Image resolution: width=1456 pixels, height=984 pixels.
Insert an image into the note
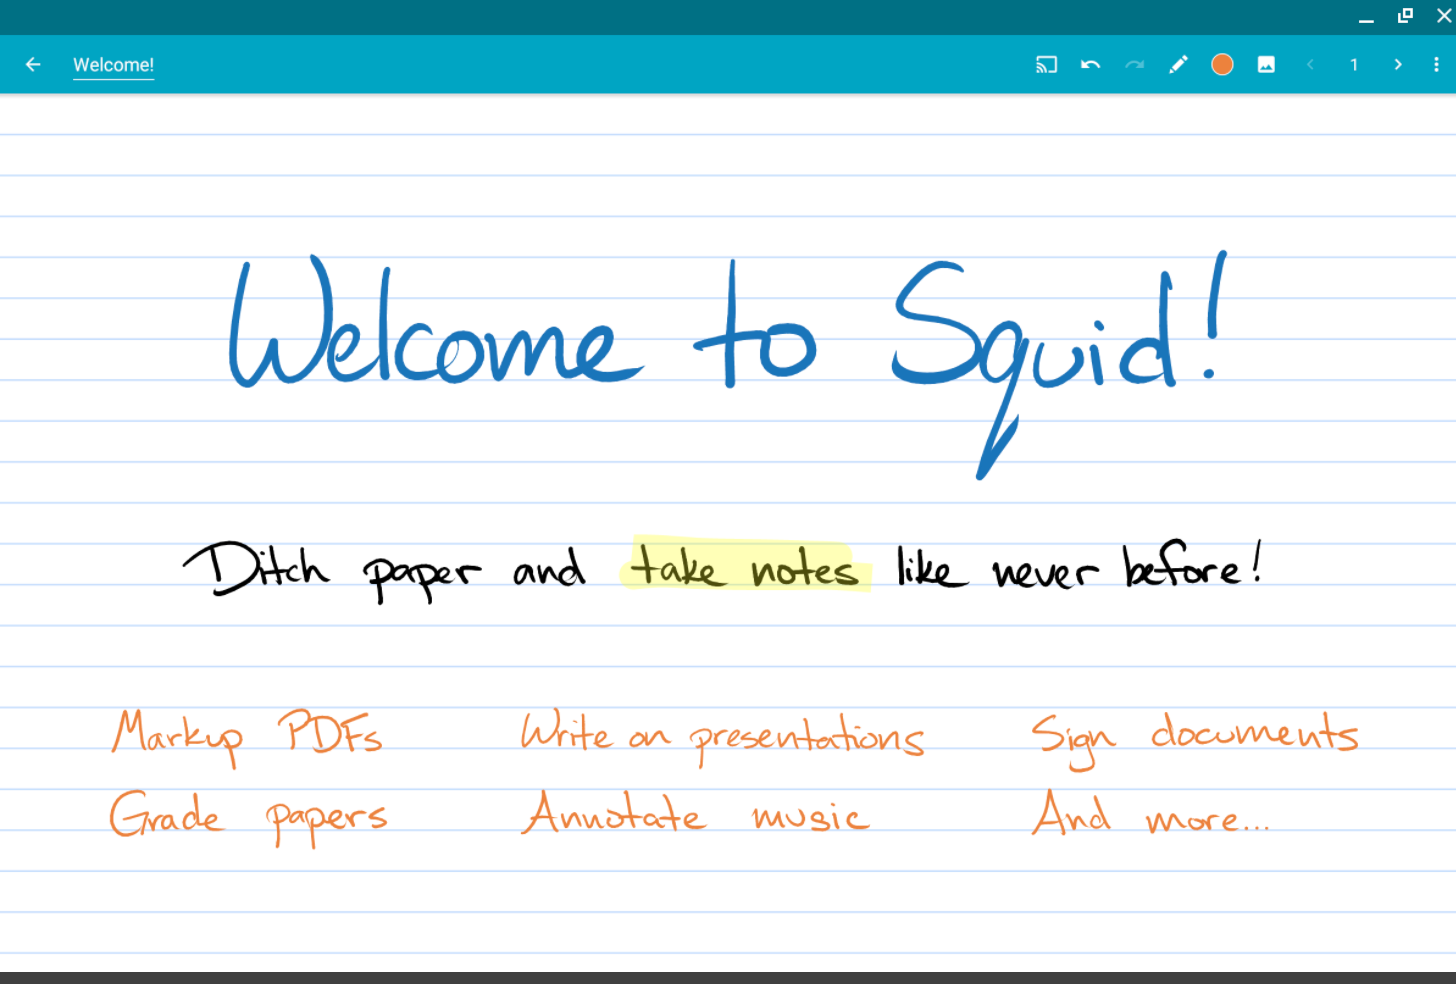tap(1266, 64)
